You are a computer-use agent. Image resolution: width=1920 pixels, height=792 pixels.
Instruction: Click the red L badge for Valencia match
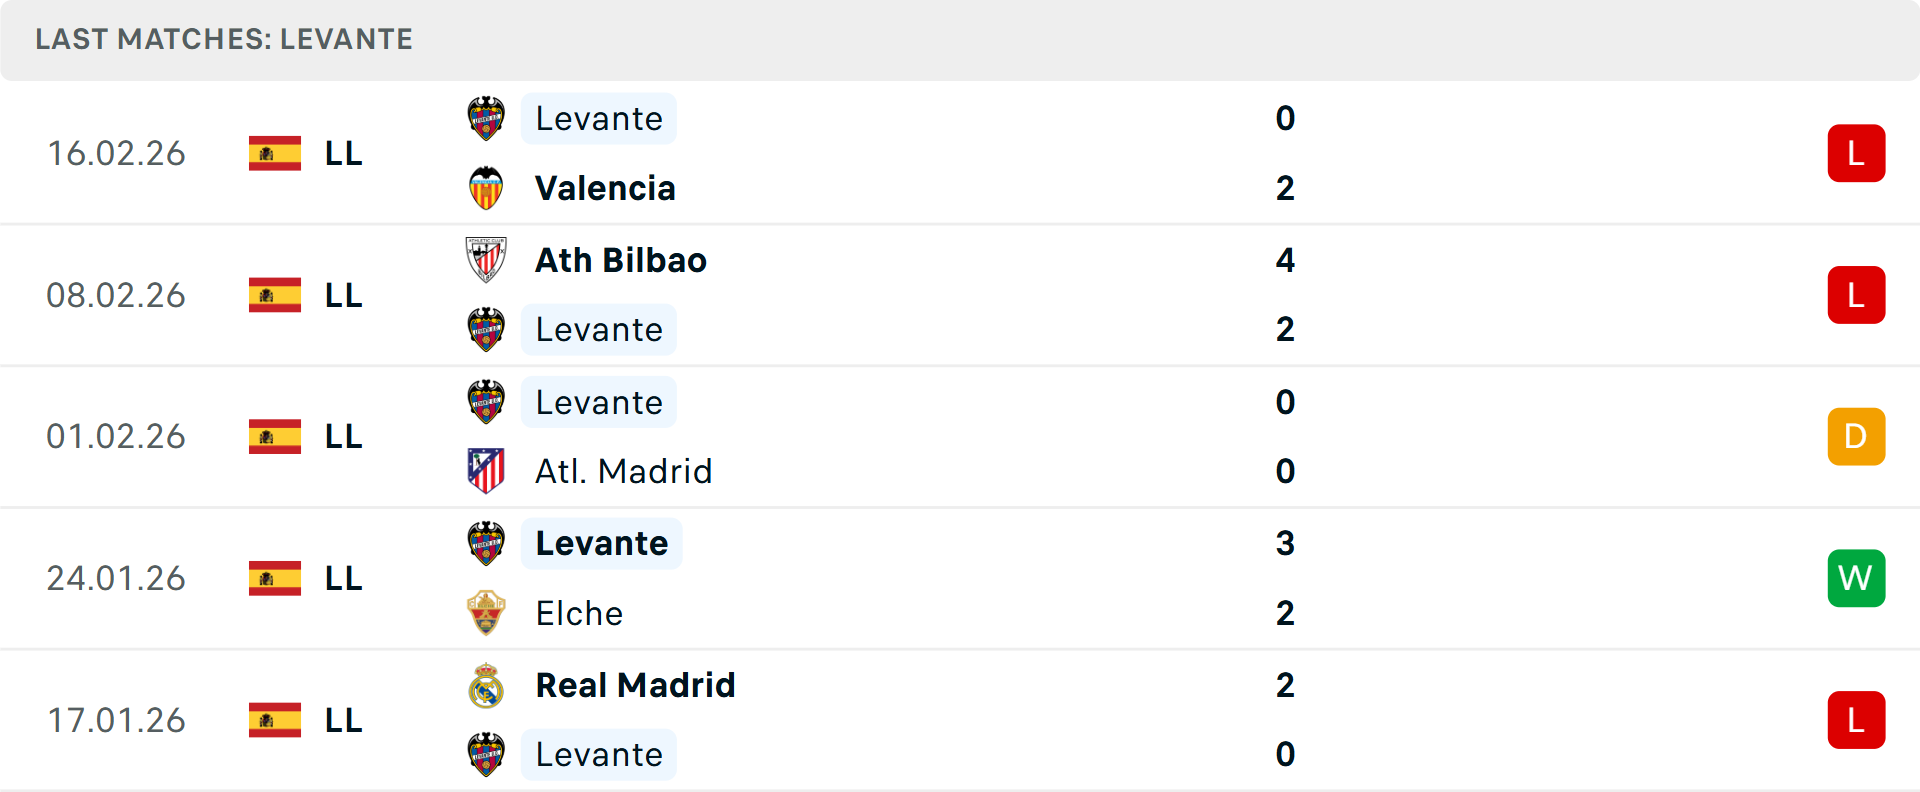[1856, 153]
